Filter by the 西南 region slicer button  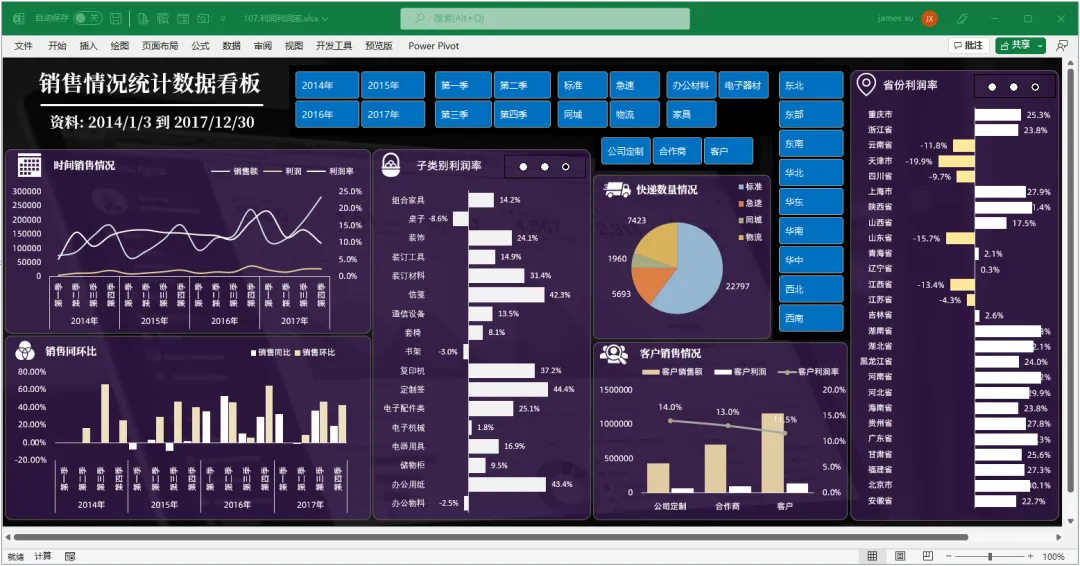(x=811, y=318)
